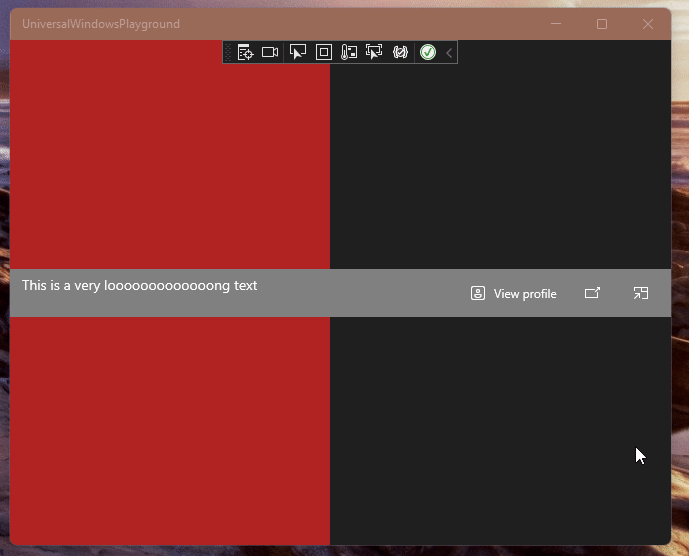The width and height of the screenshot is (689, 556).
Task: Open the curly-braces binding failures icon
Action: point(400,52)
